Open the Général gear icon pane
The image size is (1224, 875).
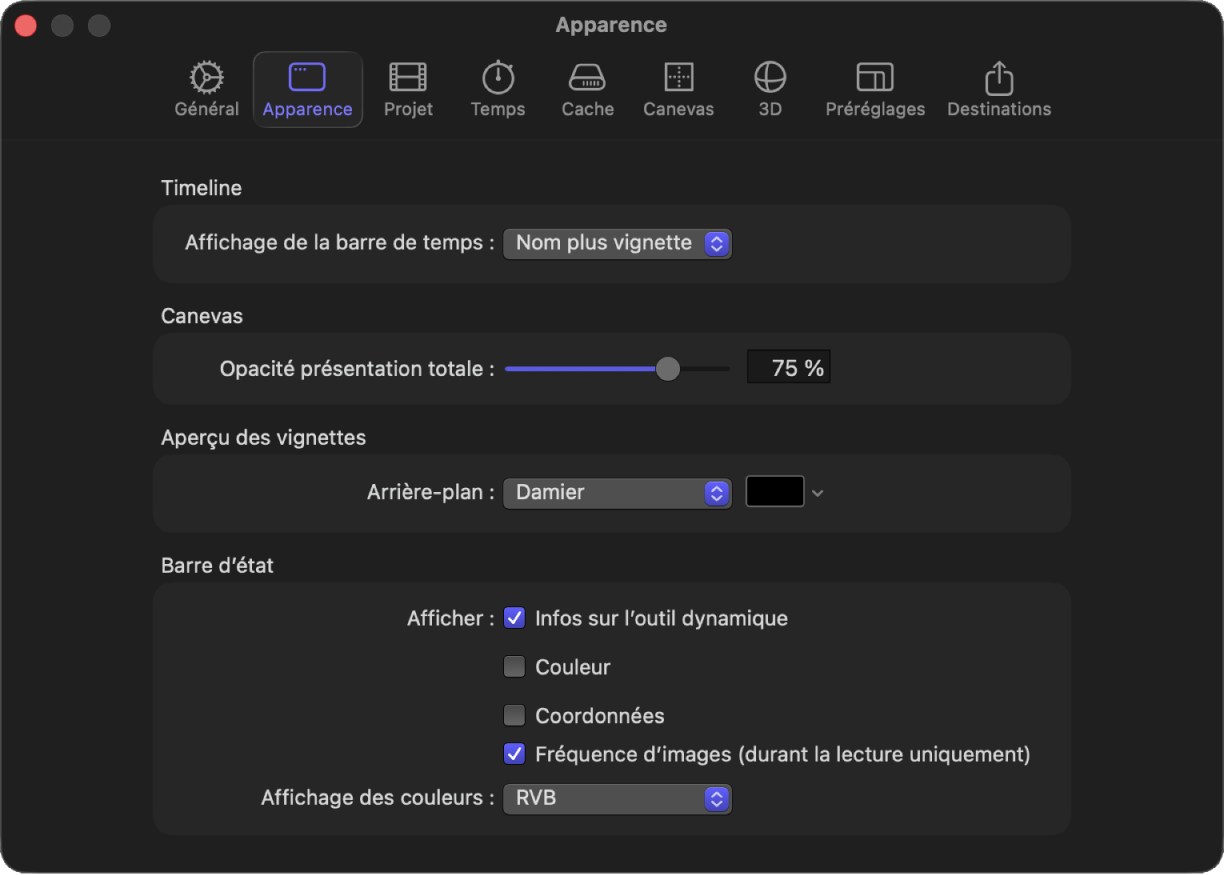(207, 78)
